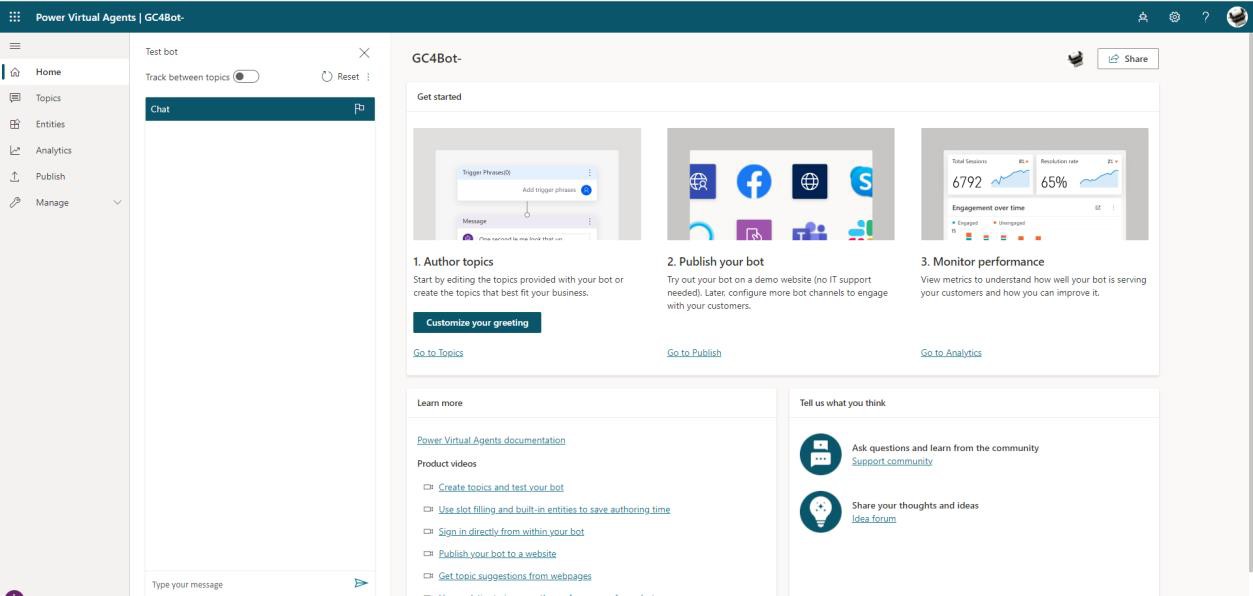1253x596 pixels.
Task: Open Settings gear icon in top bar
Action: (1175, 16)
